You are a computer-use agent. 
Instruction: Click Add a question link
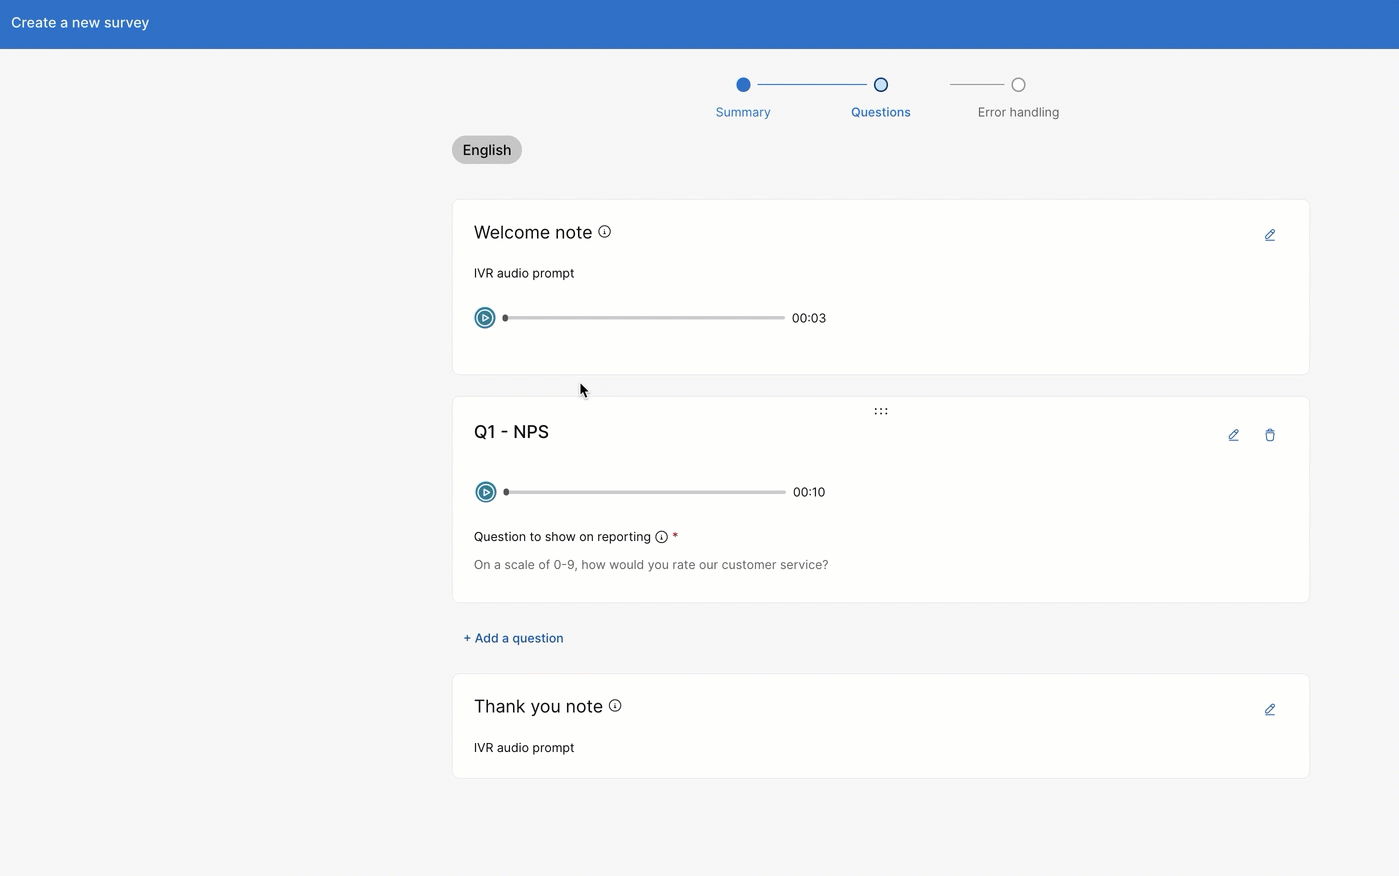(x=513, y=638)
